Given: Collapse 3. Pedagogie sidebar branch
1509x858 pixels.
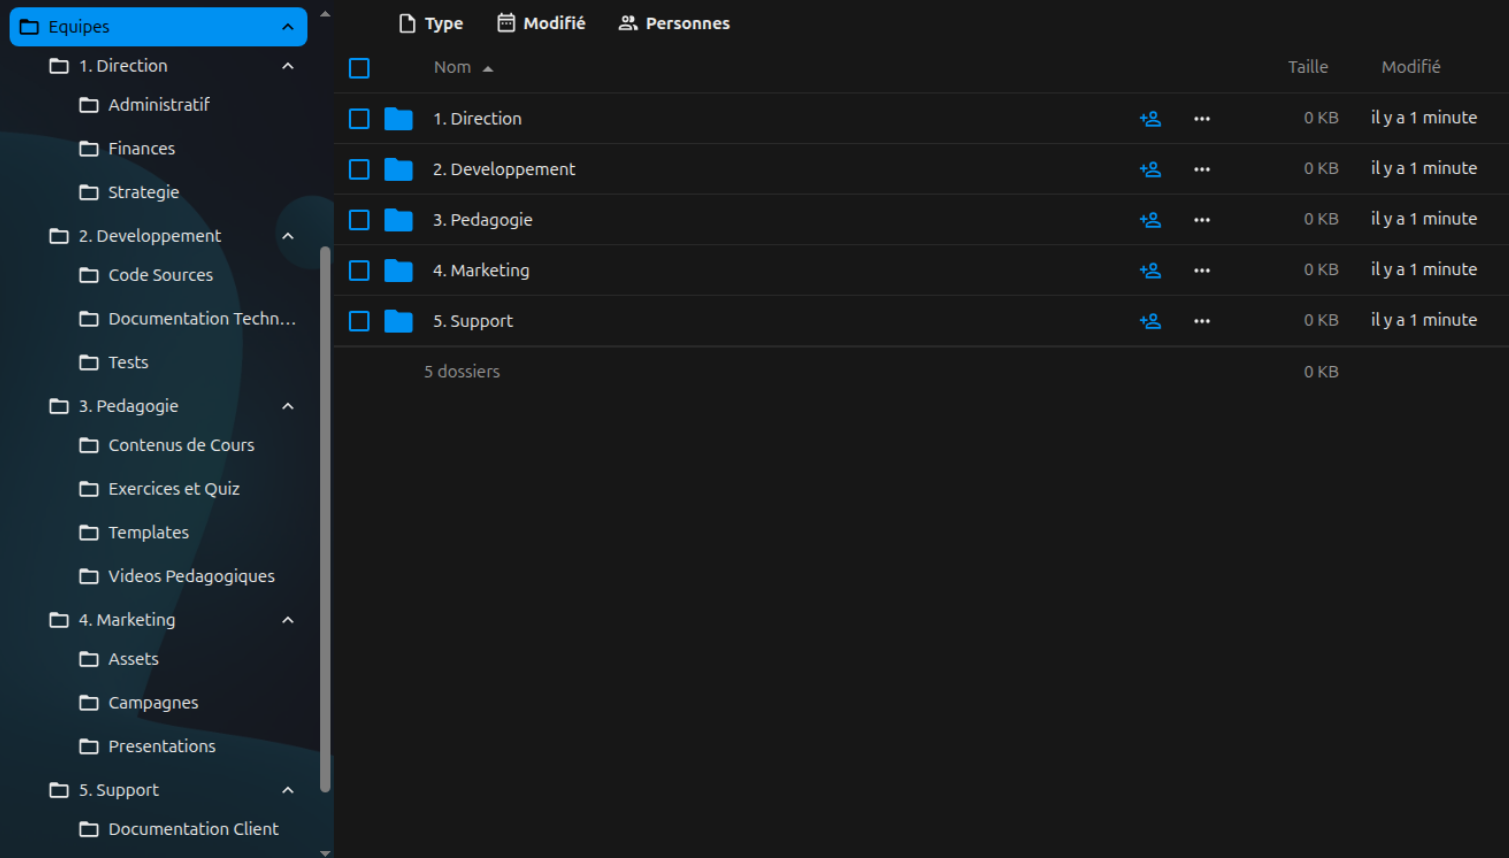Looking at the screenshot, I should pos(288,406).
